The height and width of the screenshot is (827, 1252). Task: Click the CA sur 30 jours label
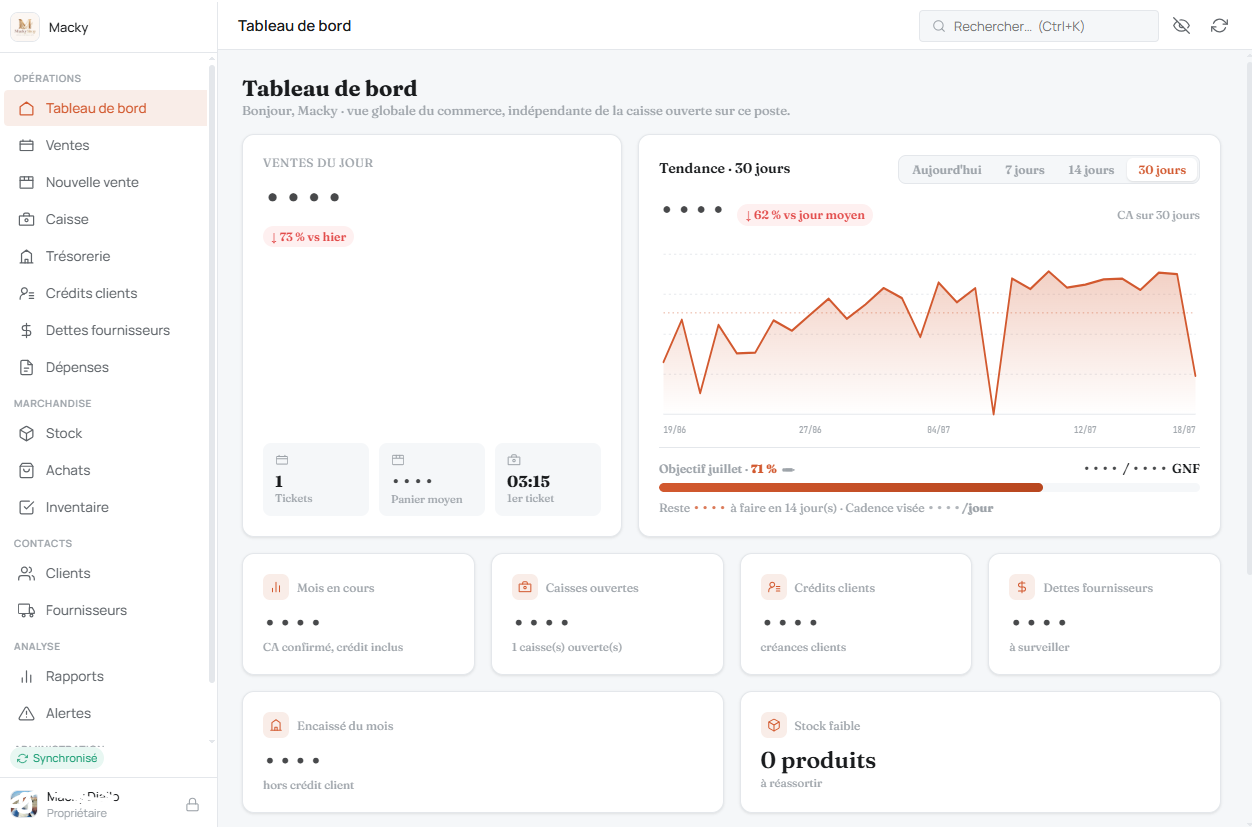tap(1158, 215)
